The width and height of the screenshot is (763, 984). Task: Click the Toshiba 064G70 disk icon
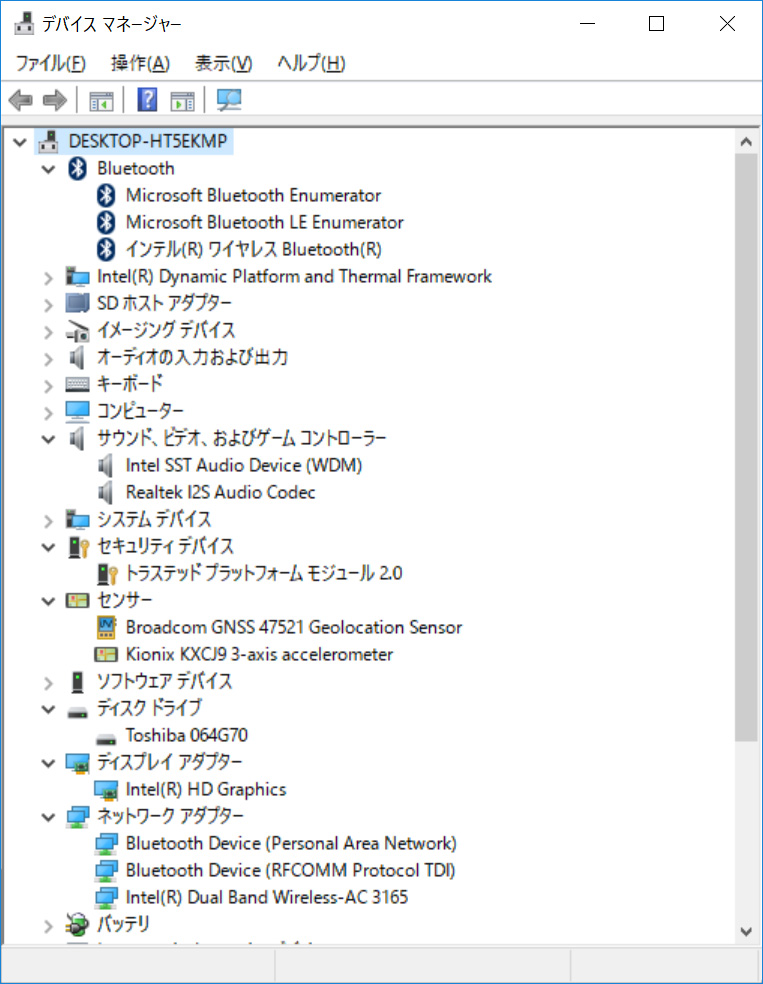pos(105,739)
